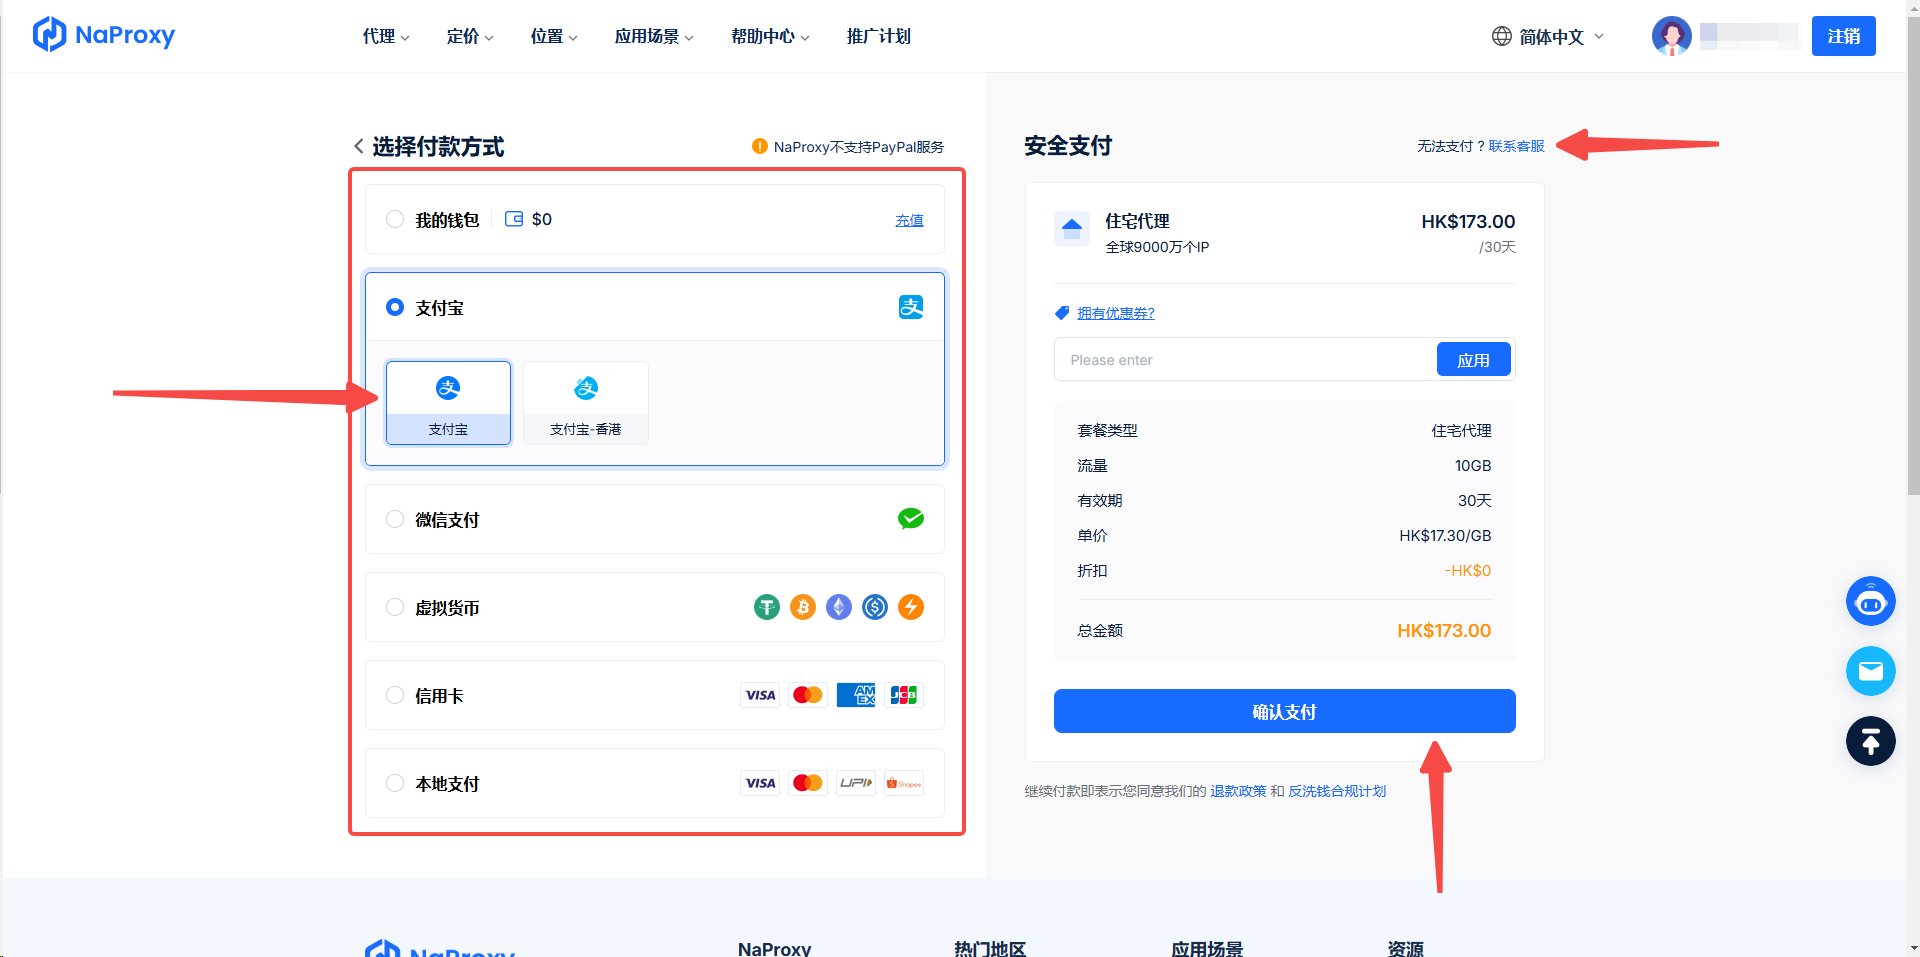This screenshot has height=957, width=1920.
Task: Select the 信用卡 radio button
Action: point(395,695)
